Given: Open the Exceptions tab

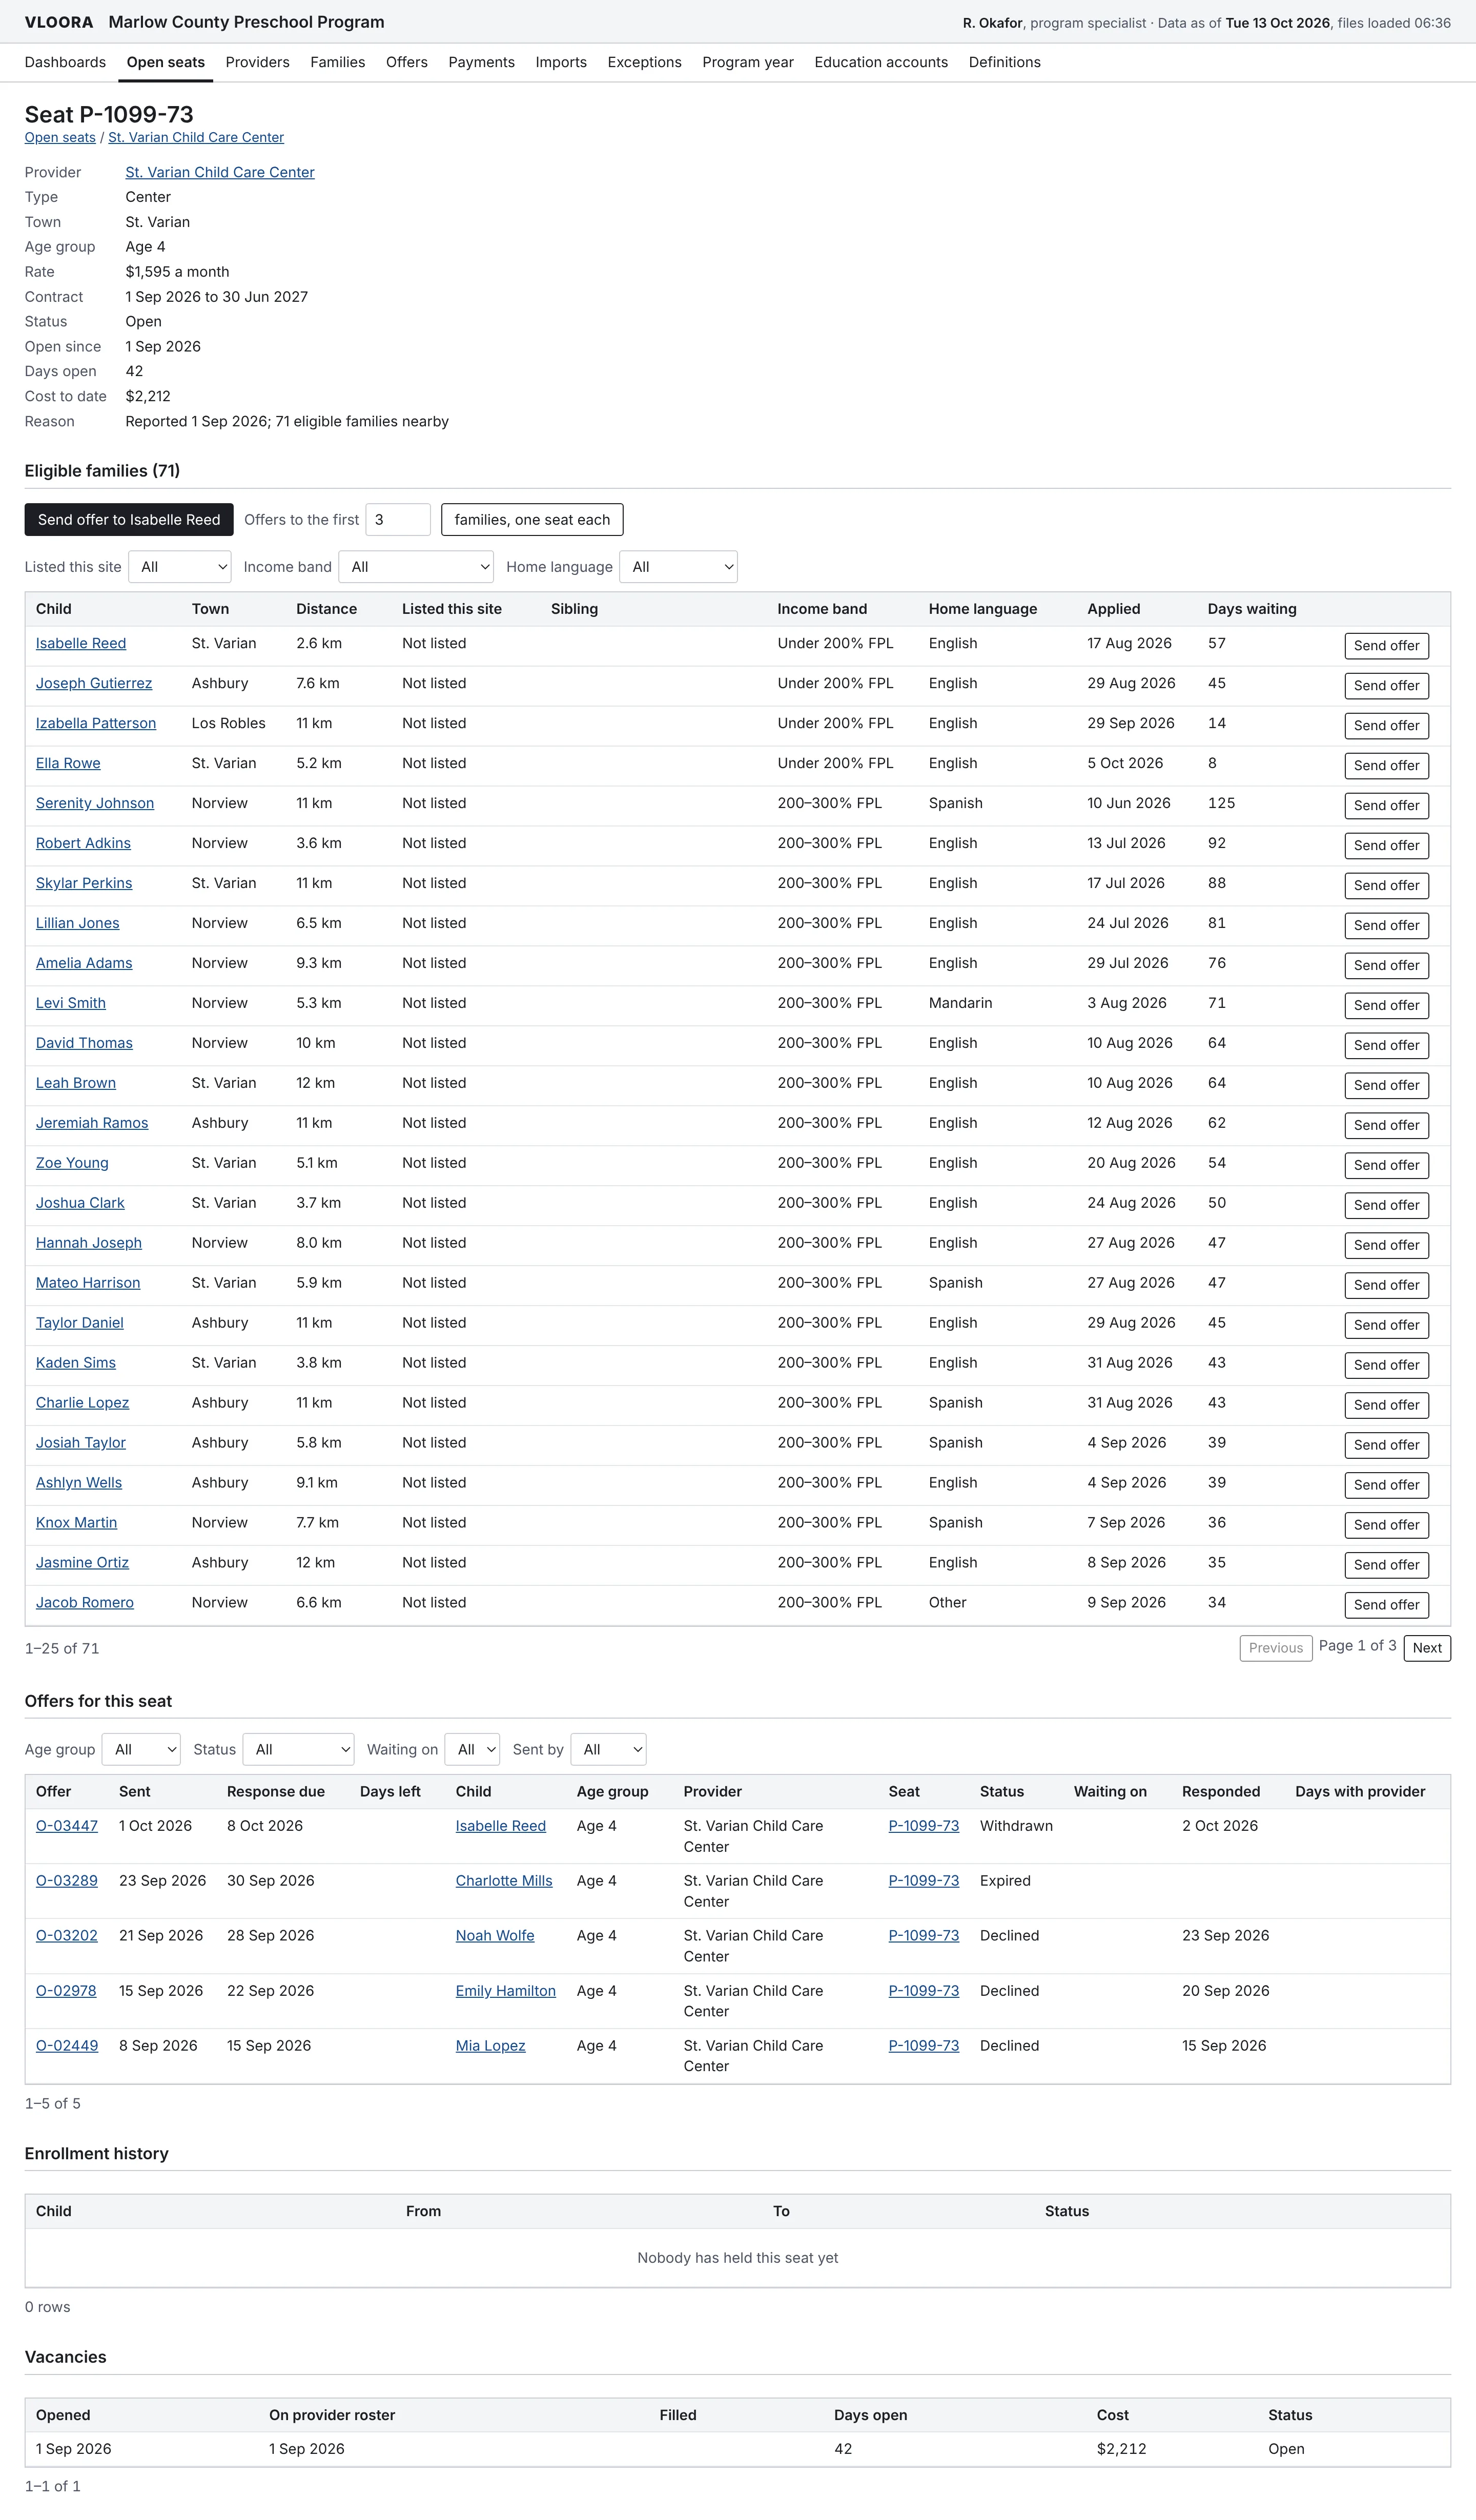Looking at the screenshot, I should tap(645, 62).
